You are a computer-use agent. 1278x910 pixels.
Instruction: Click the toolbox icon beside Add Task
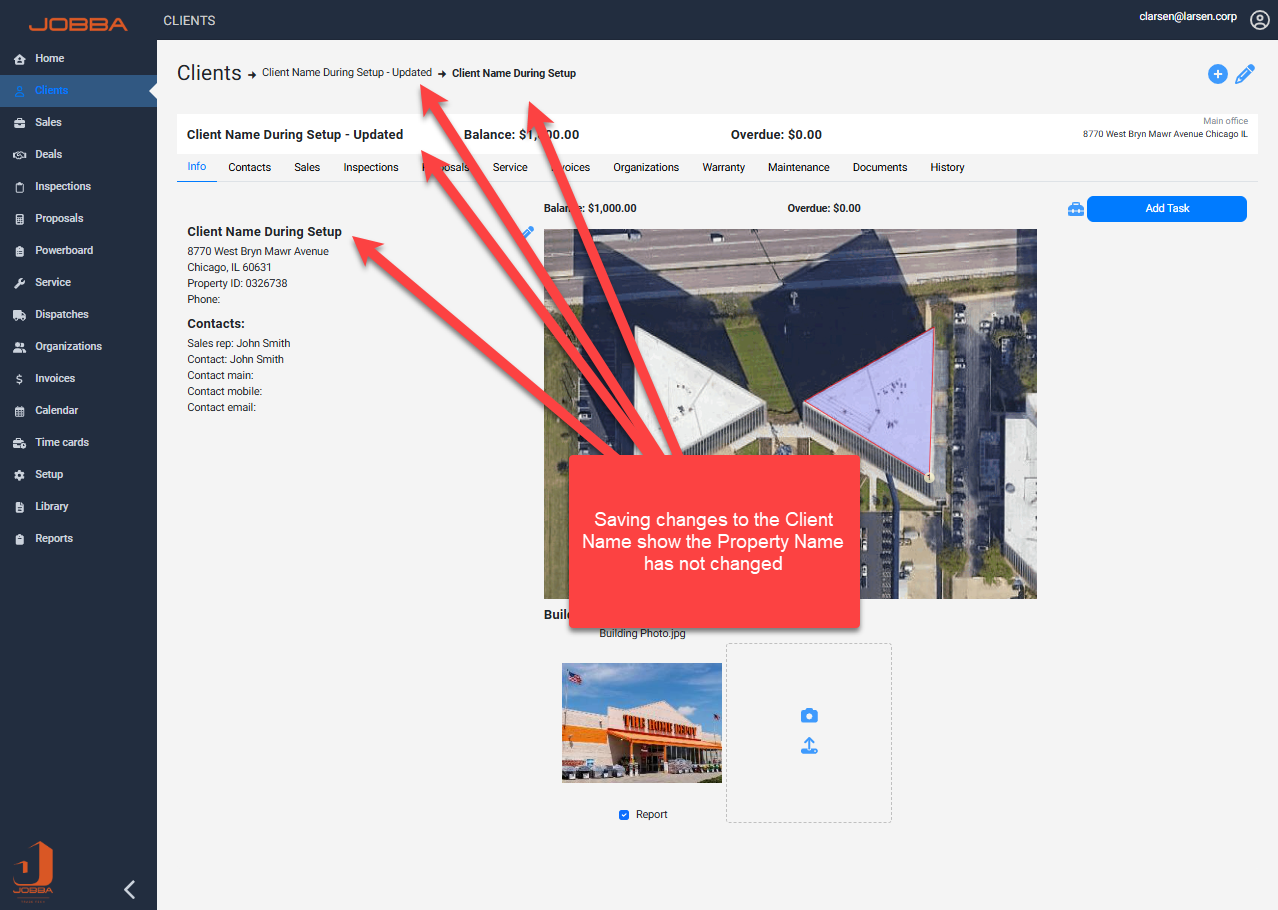pos(1075,209)
